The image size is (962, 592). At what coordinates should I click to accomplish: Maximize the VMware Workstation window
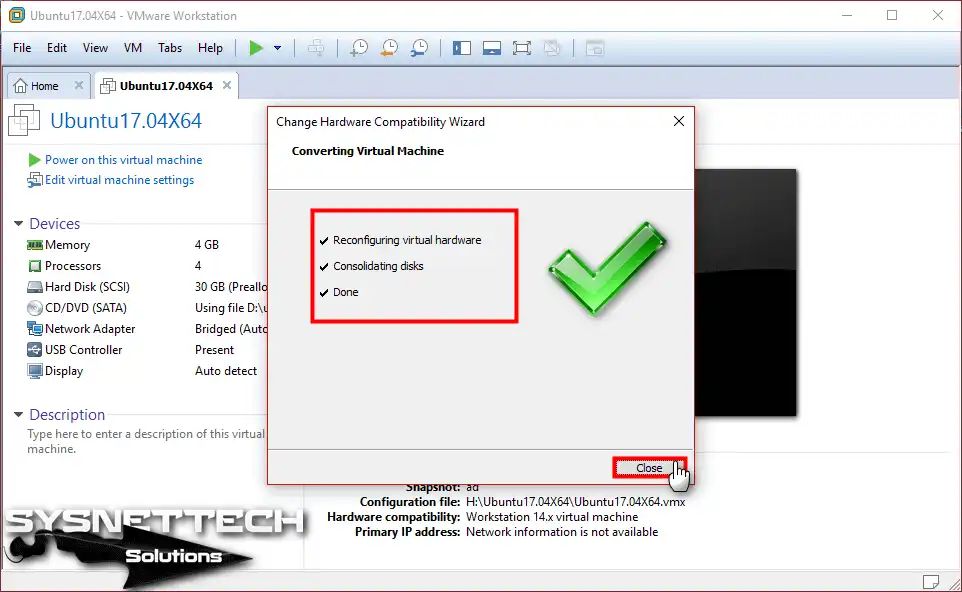pyautogui.click(x=892, y=15)
